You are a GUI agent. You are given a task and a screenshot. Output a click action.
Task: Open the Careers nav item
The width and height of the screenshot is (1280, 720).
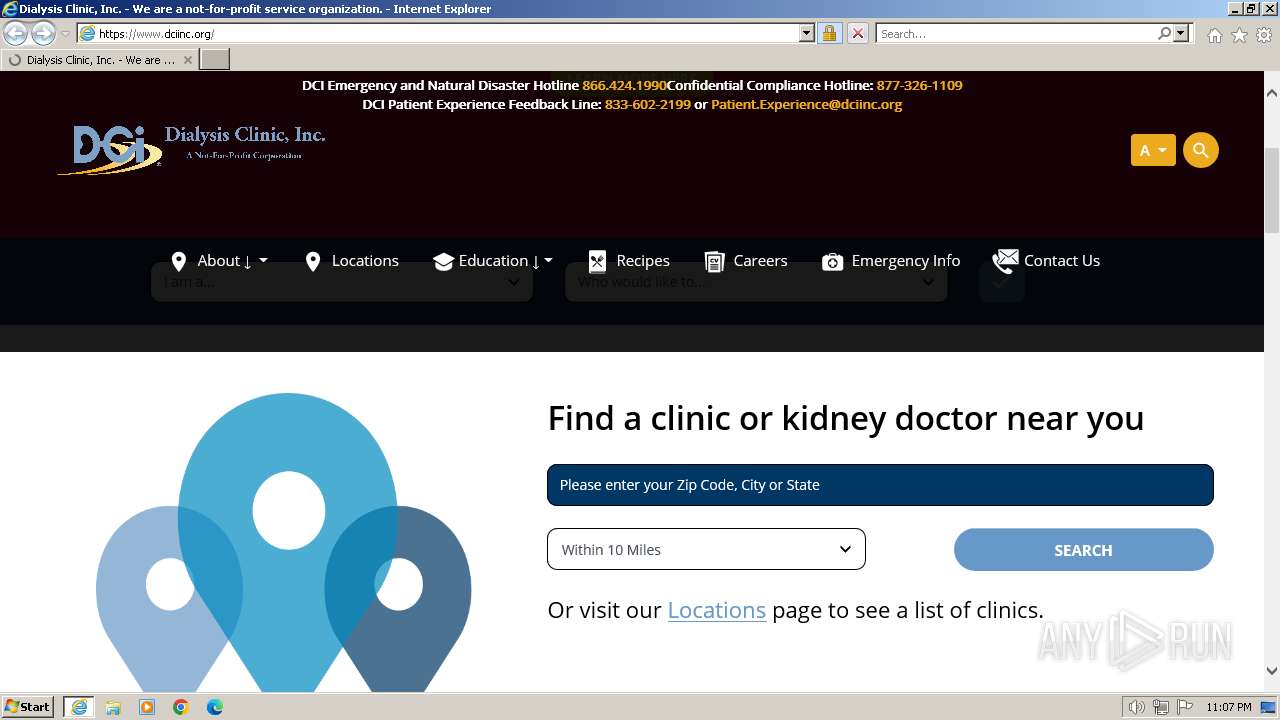760,260
